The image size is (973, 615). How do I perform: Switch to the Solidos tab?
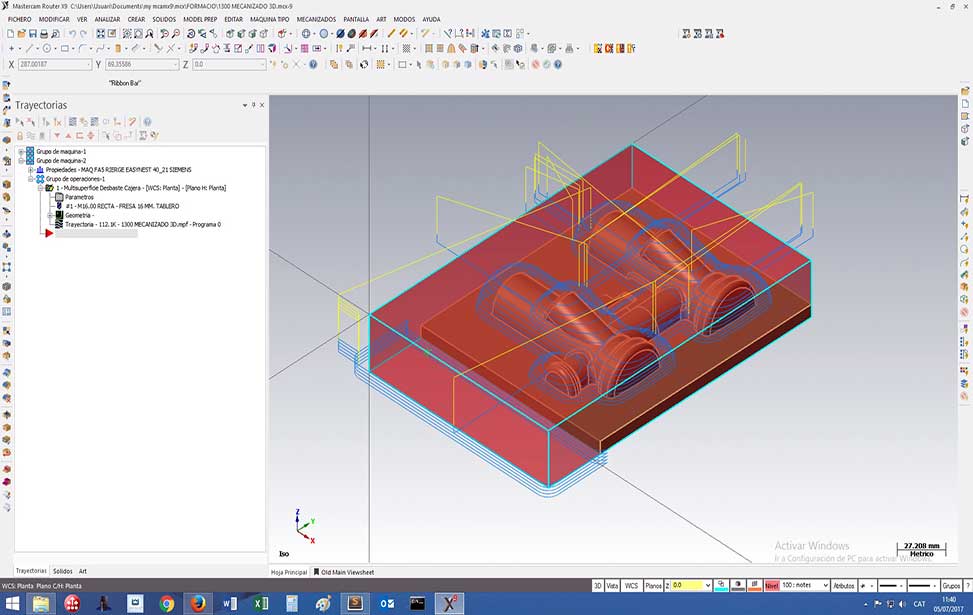63,571
